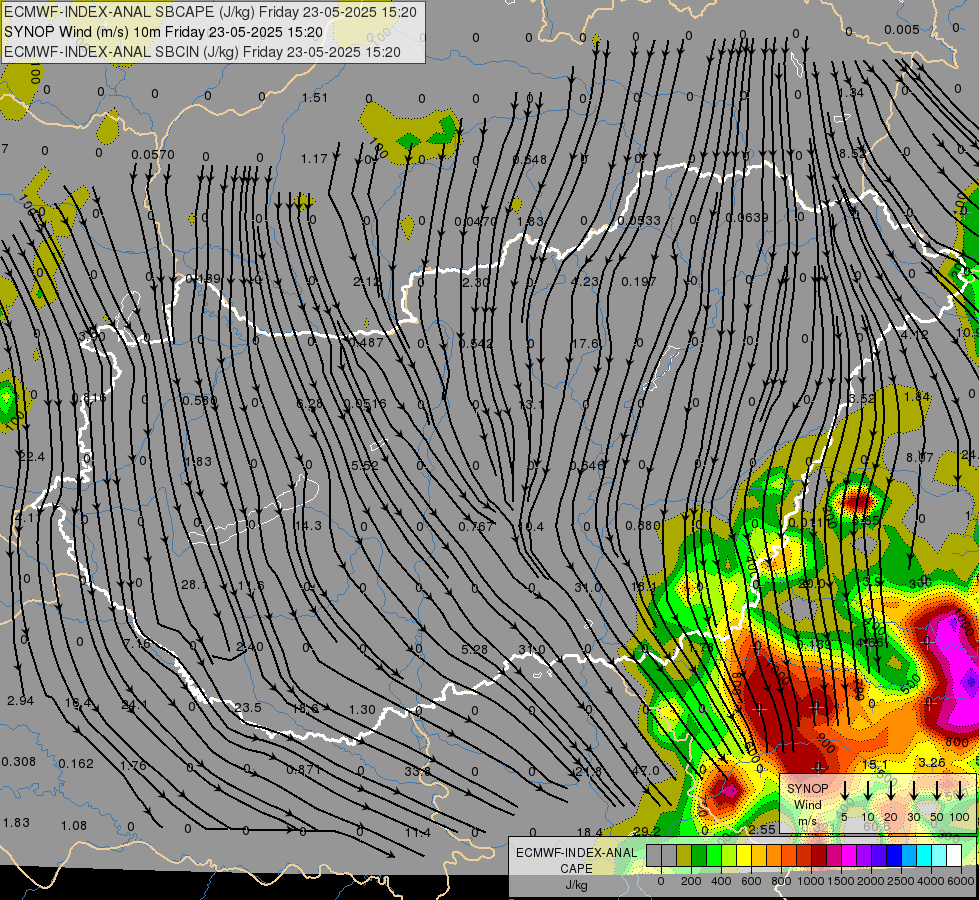
Task: Click the 23.5 value on the map
Action: [248, 708]
